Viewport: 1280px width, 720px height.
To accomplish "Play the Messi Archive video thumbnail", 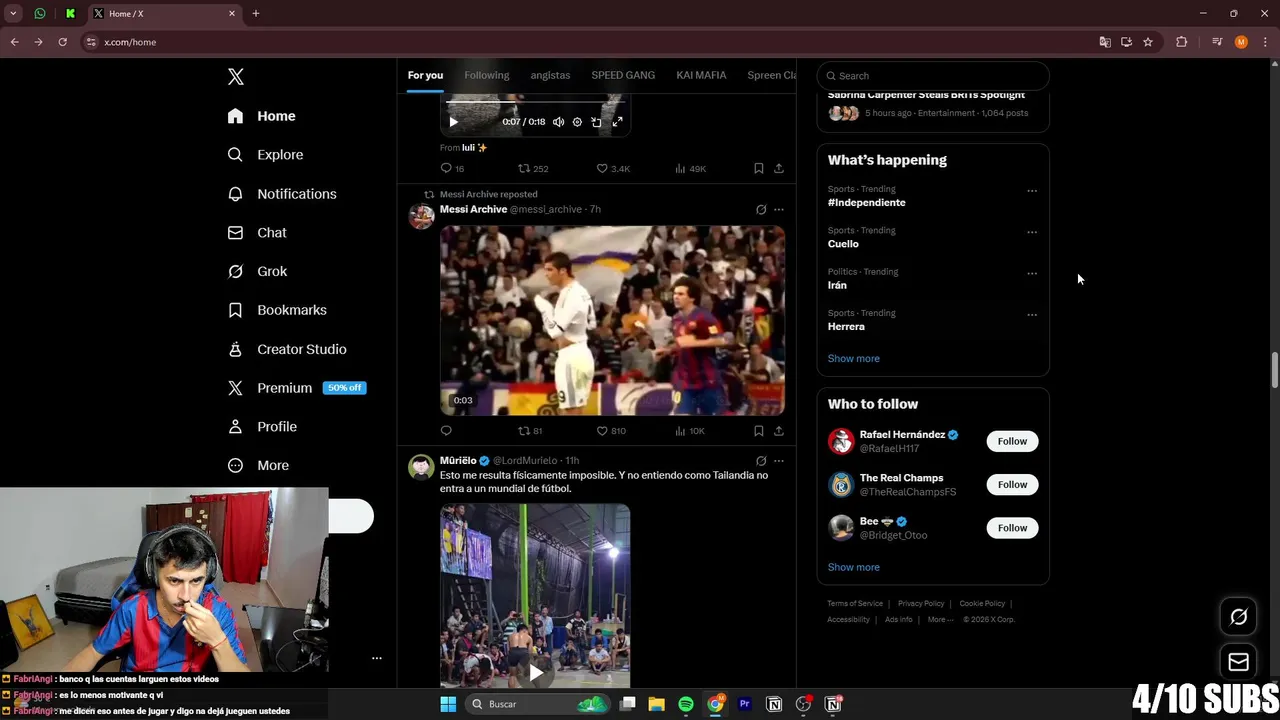I will (612, 320).
